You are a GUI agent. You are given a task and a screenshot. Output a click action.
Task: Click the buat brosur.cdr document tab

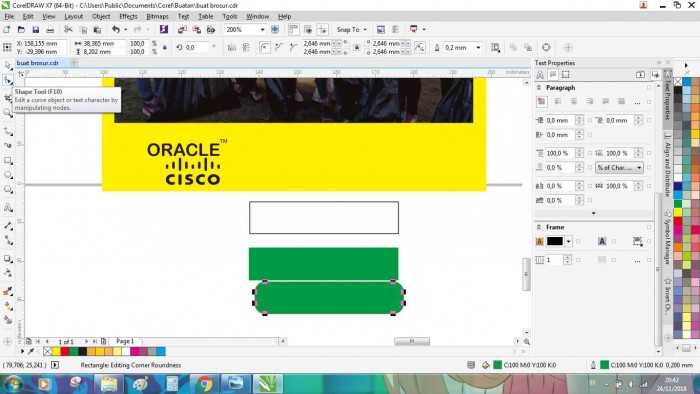pos(38,63)
